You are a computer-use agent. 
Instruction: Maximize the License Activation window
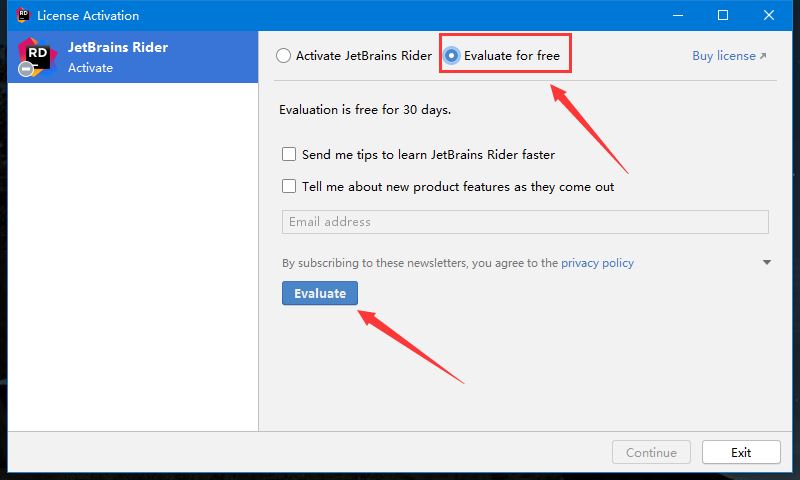click(722, 15)
